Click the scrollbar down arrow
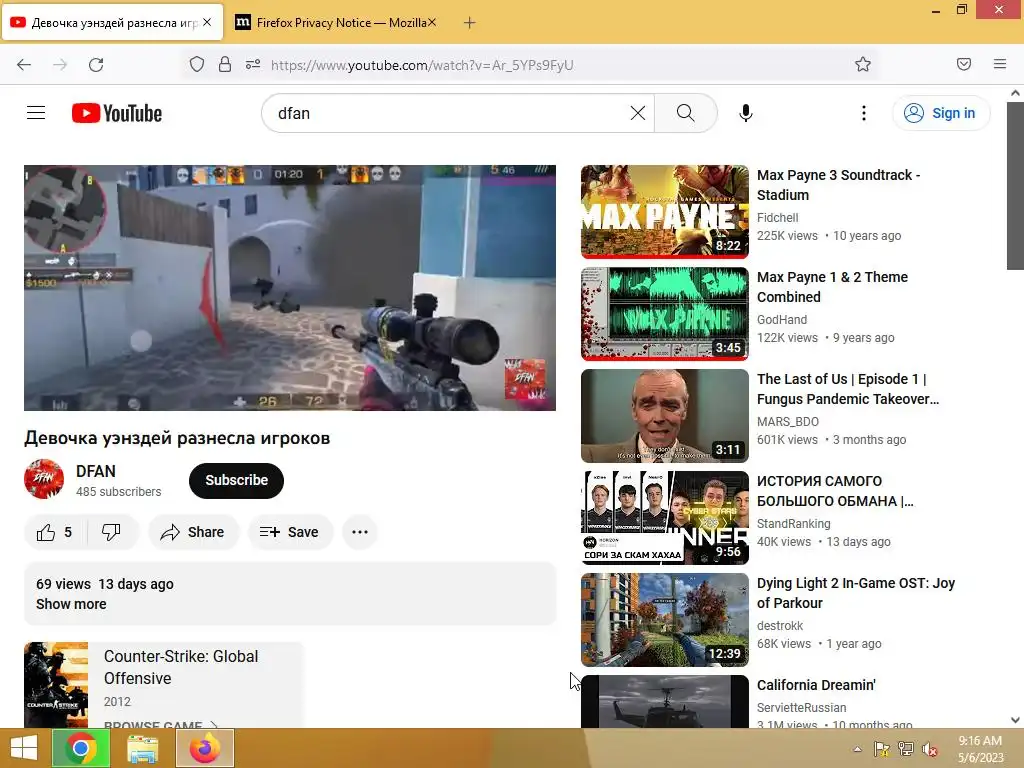The image size is (1024, 768). coord(1015,720)
